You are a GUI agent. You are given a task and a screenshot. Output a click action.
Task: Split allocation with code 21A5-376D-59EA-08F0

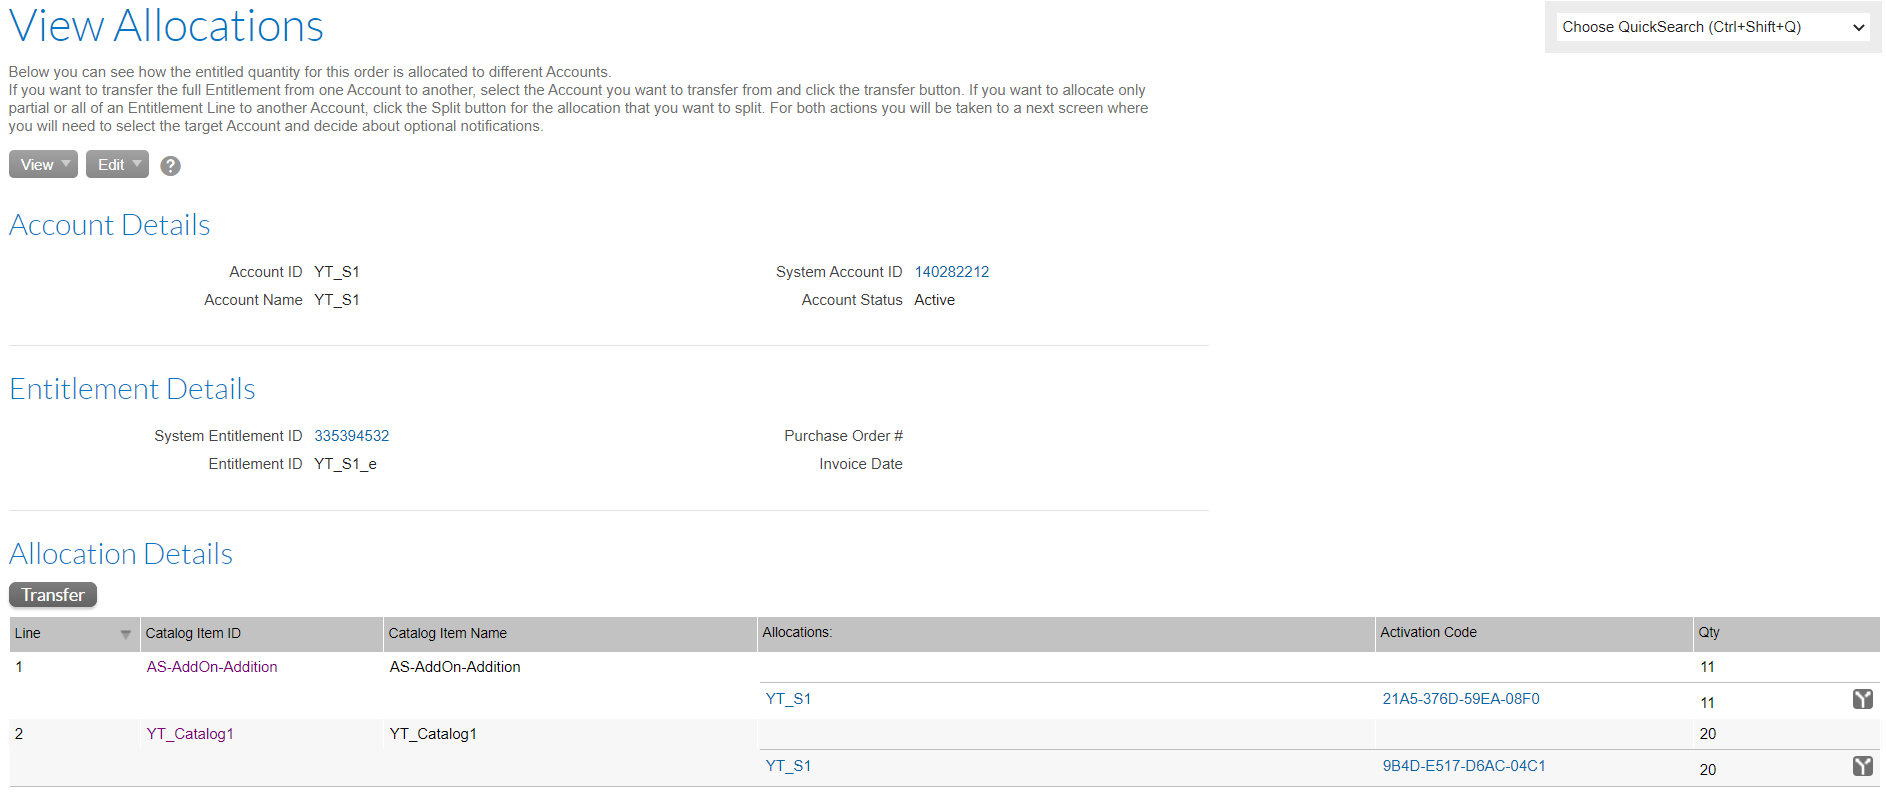[1862, 699]
